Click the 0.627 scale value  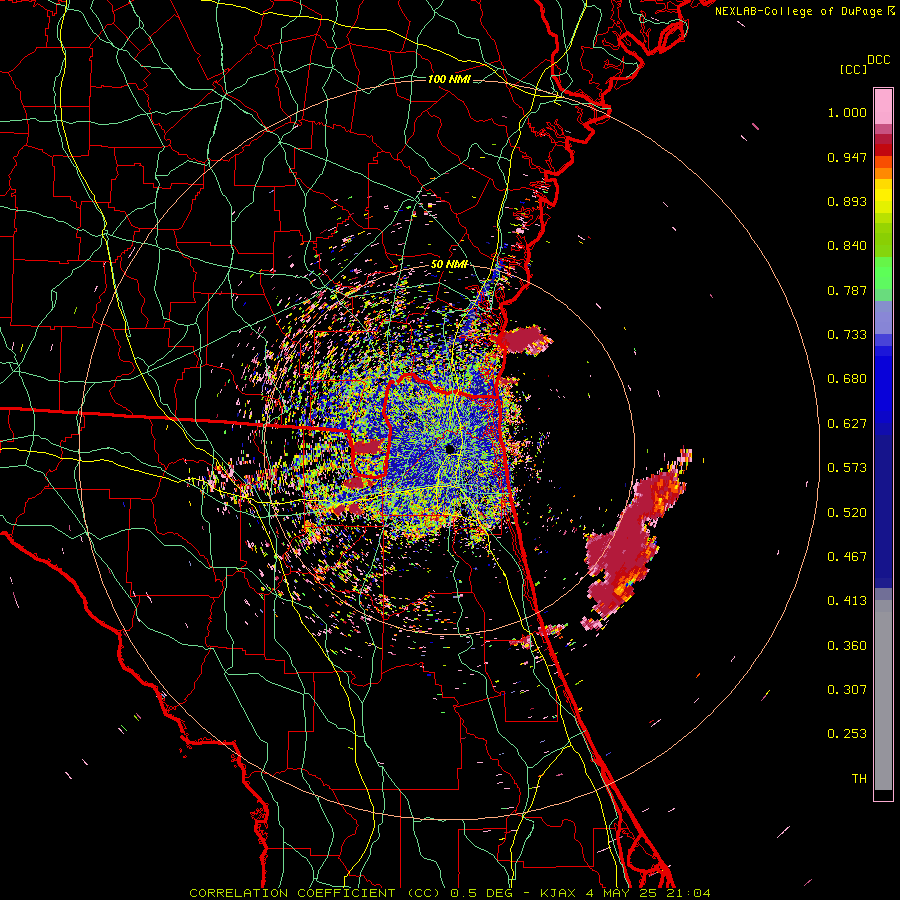(847, 424)
